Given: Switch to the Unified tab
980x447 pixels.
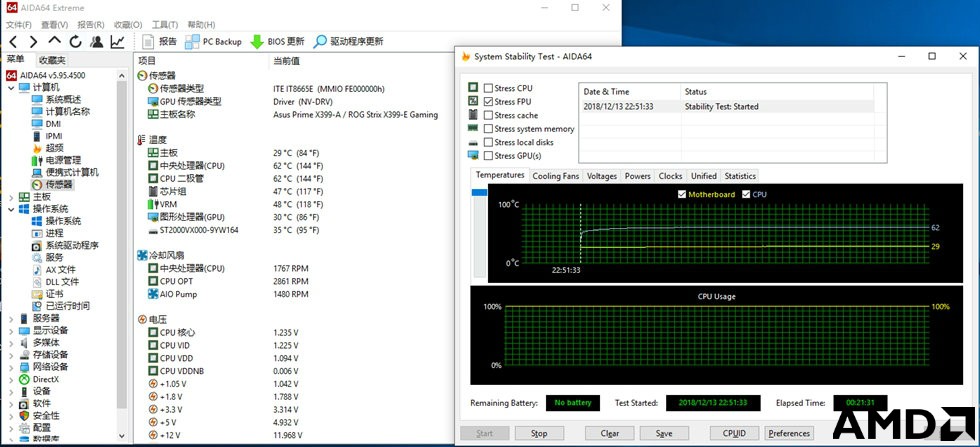Looking at the screenshot, I should pyautogui.click(x=704, y=176).
